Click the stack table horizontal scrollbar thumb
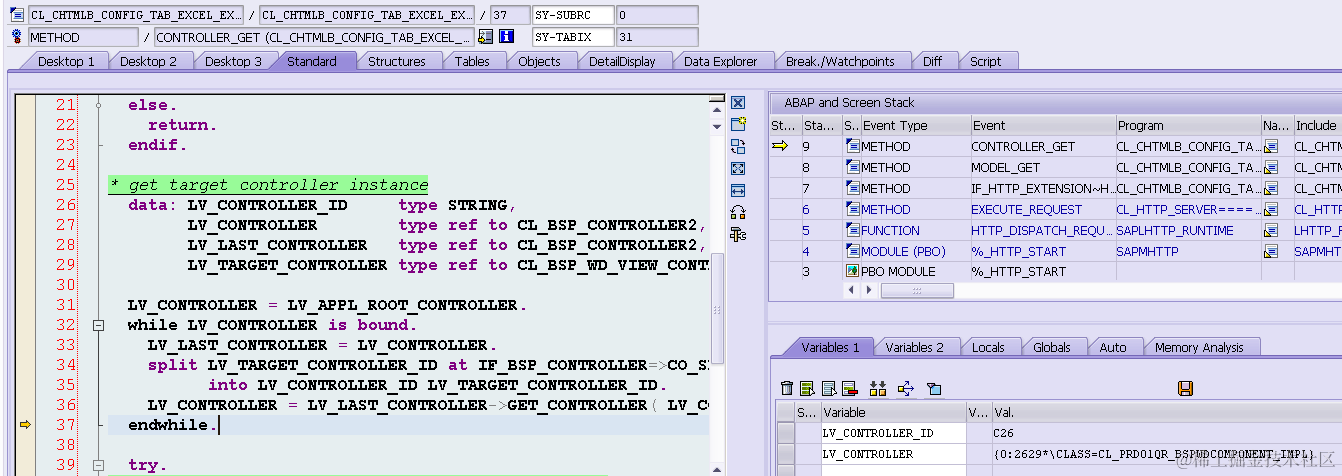 coord(917,290)
